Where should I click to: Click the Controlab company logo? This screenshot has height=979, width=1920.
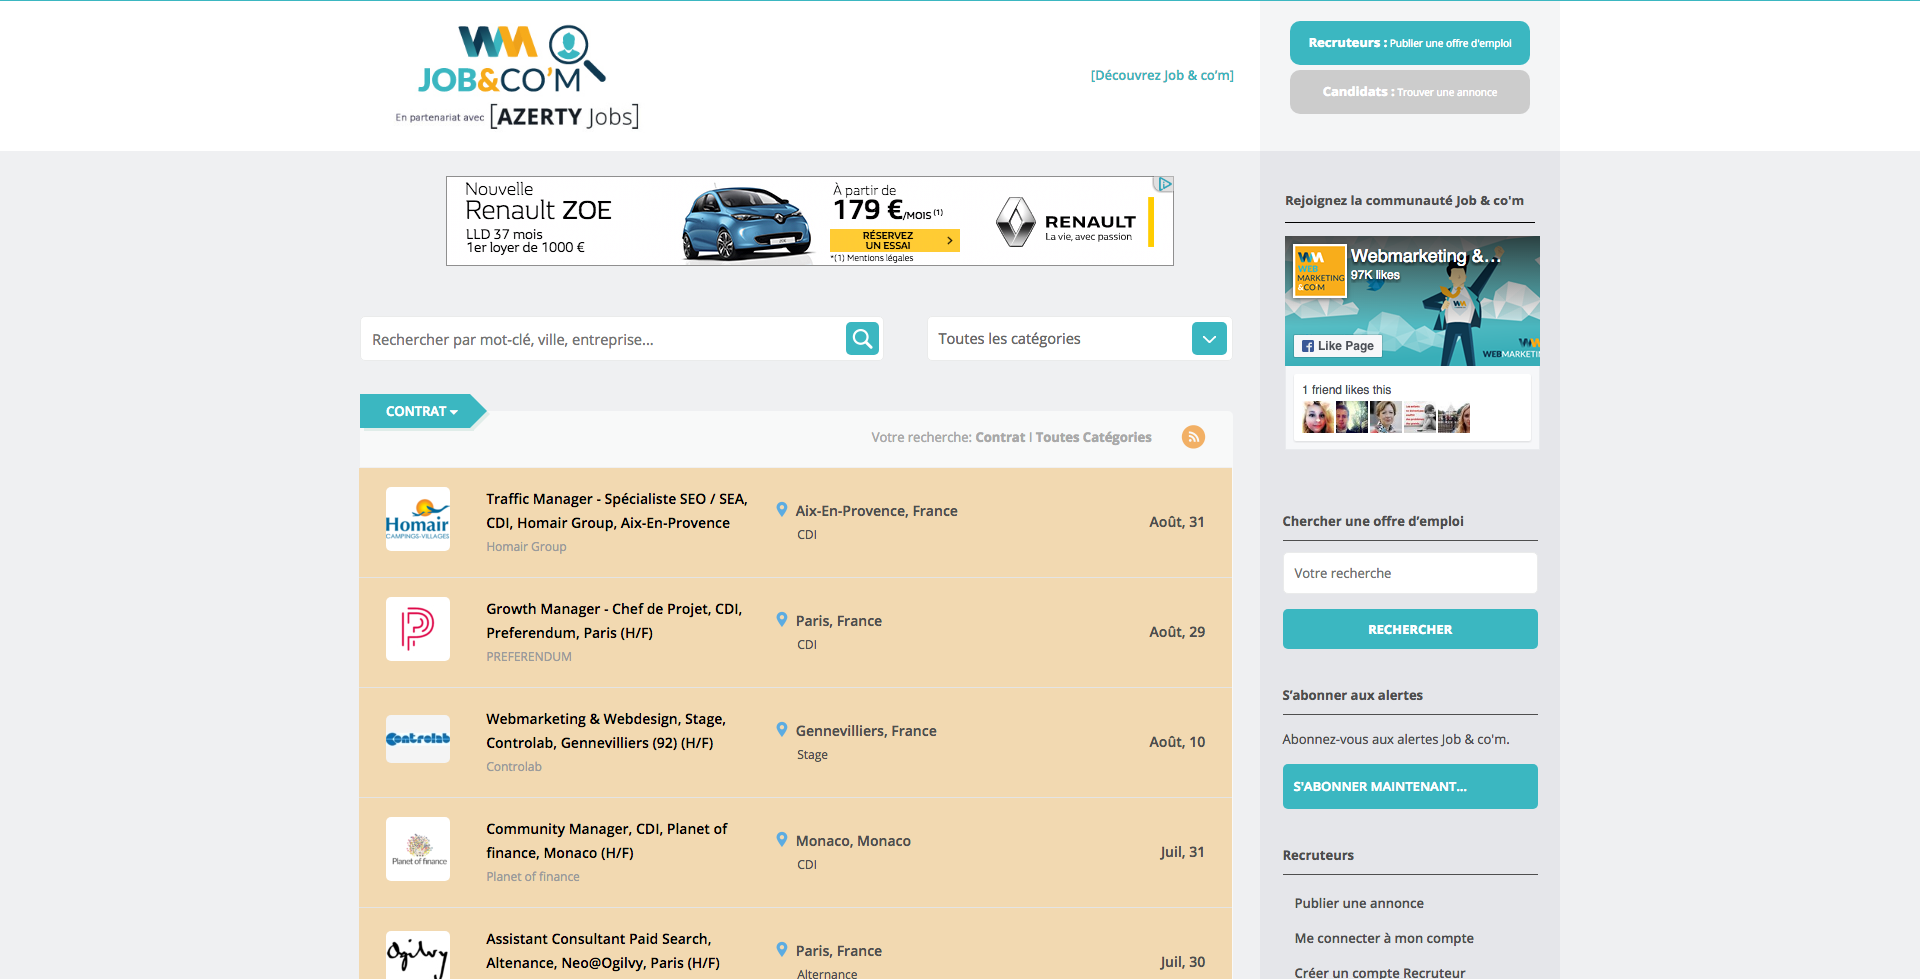pyautogui.click(x=418, y=739)
